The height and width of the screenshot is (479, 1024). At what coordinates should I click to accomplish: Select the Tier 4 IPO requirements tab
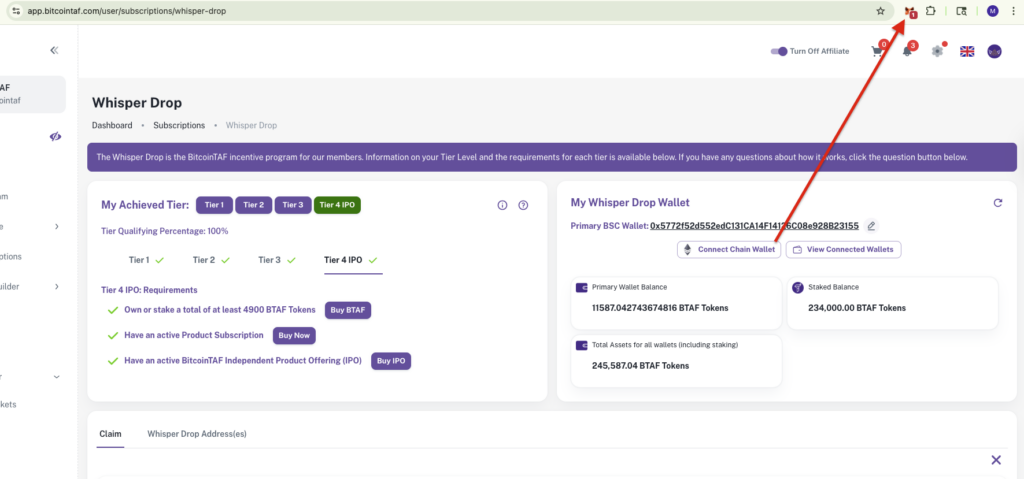click(353, 260)
